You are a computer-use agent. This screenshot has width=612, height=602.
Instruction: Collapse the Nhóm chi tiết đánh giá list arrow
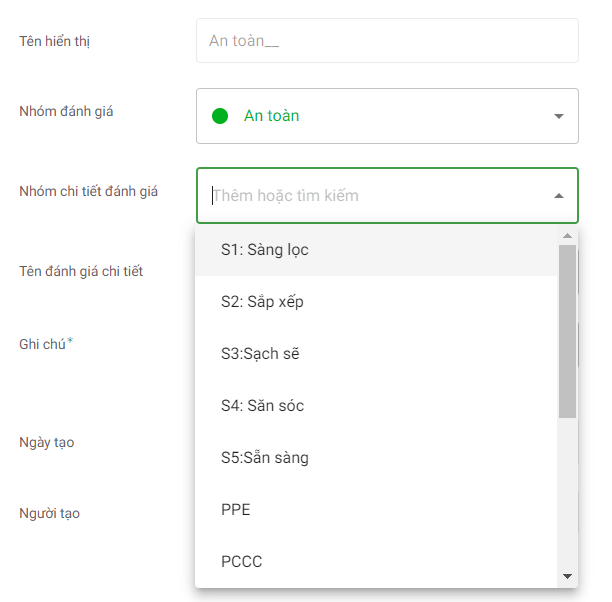558,196
